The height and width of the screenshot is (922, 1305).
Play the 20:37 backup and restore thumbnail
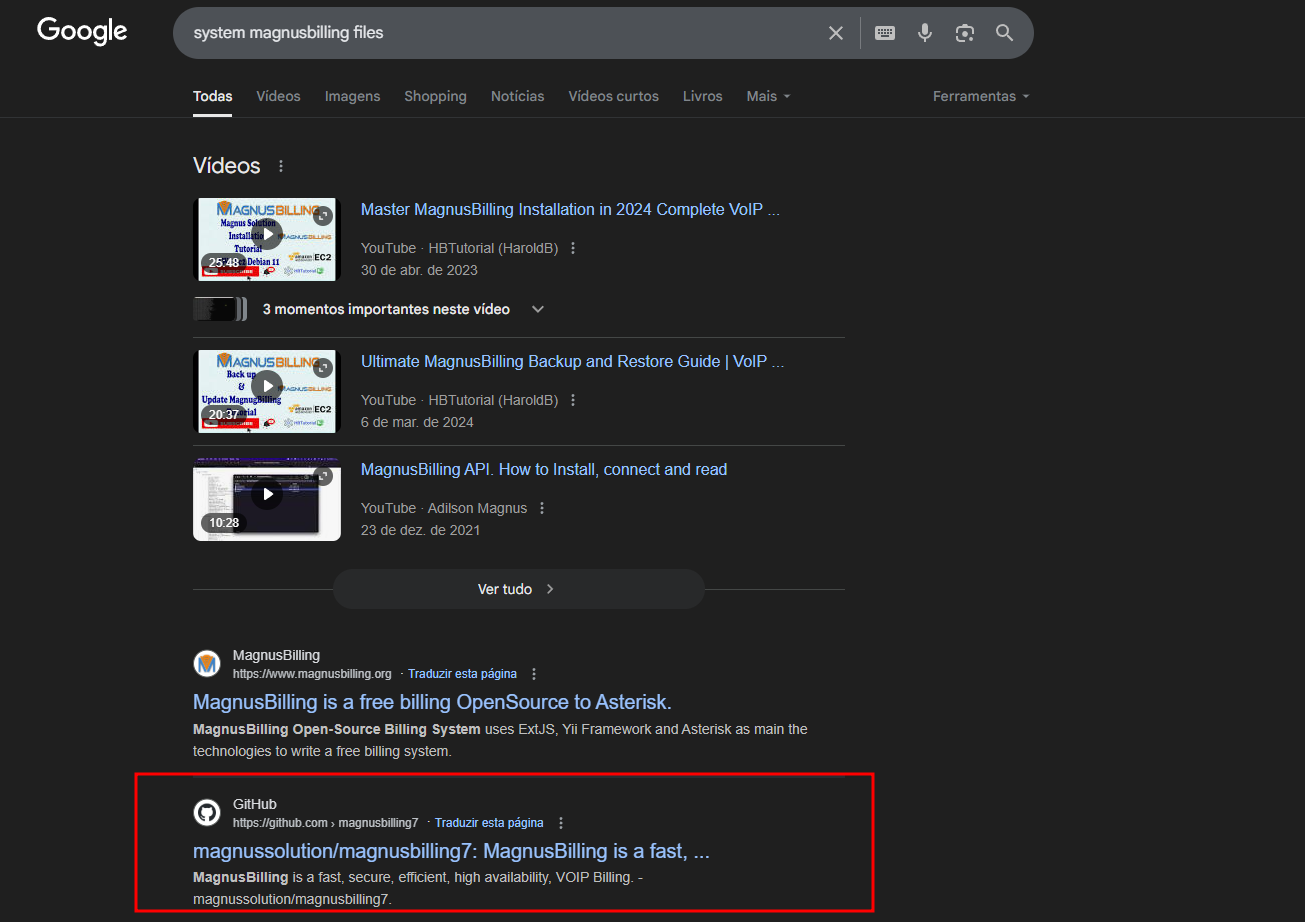[267, 391]
